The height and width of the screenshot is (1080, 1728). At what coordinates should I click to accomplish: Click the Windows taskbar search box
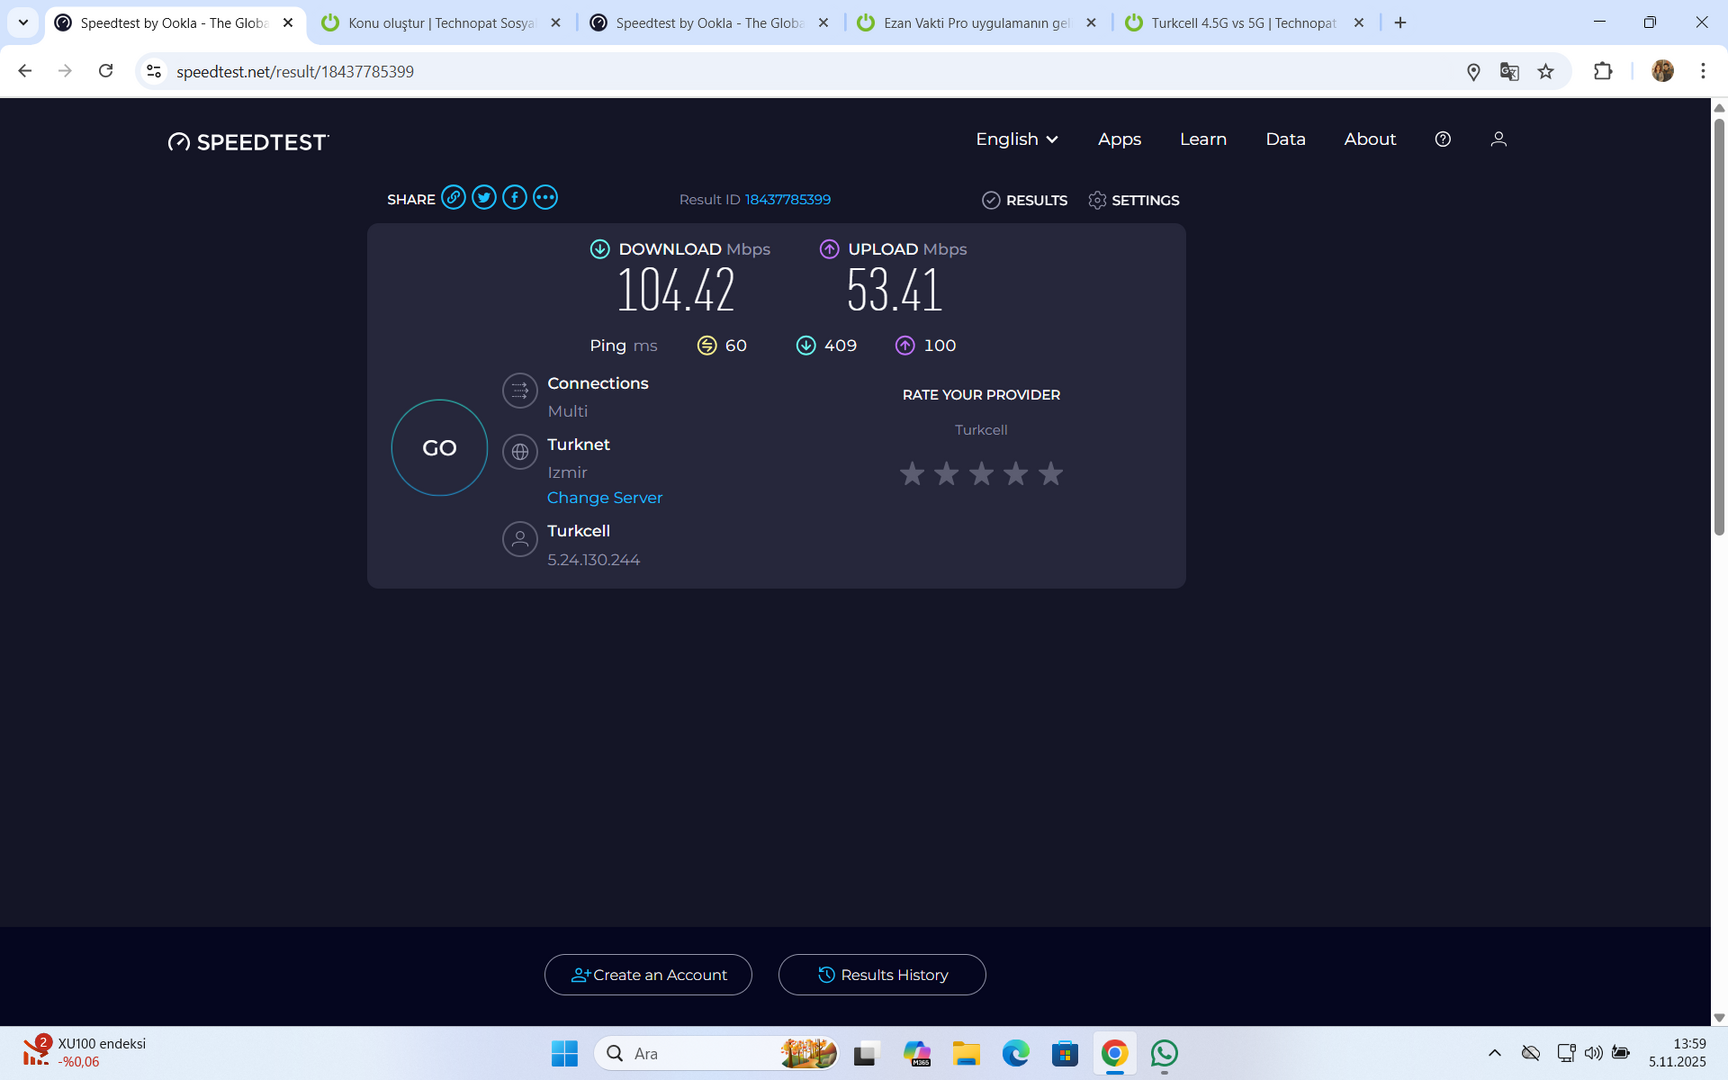tap(717, 1053)
